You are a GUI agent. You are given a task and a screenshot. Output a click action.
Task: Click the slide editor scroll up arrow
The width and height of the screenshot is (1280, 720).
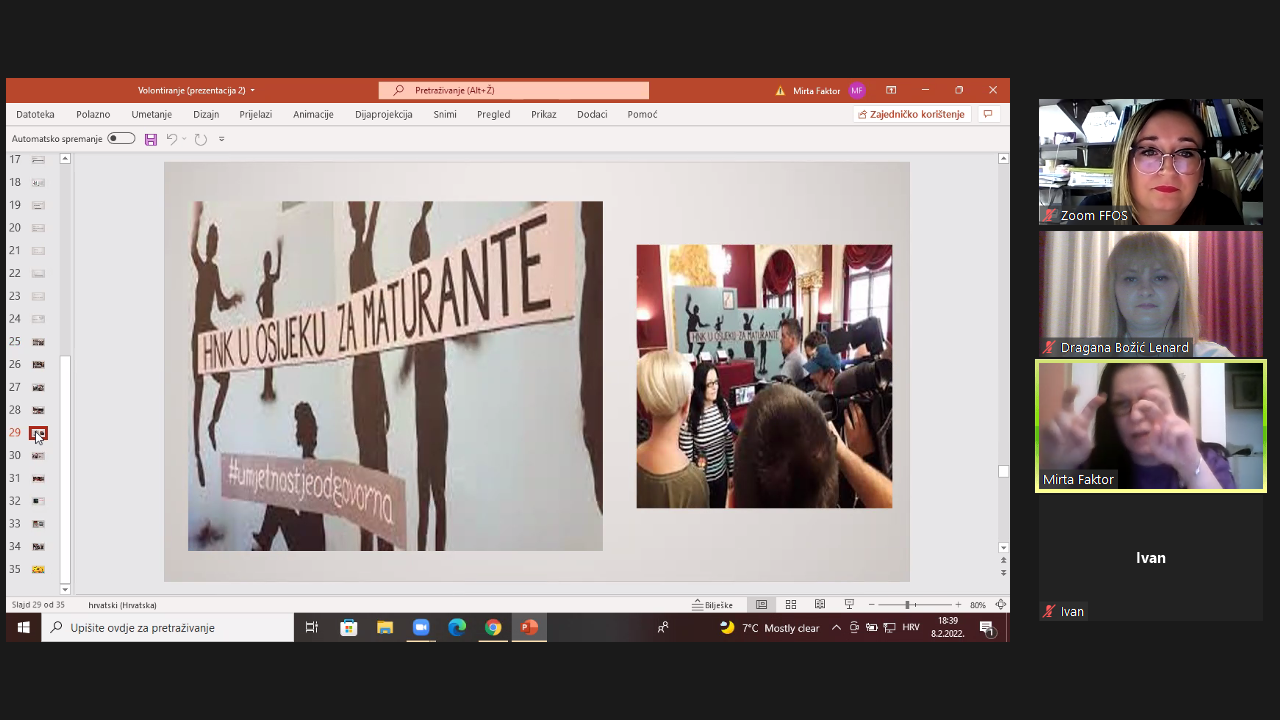tap(1004, 158)
